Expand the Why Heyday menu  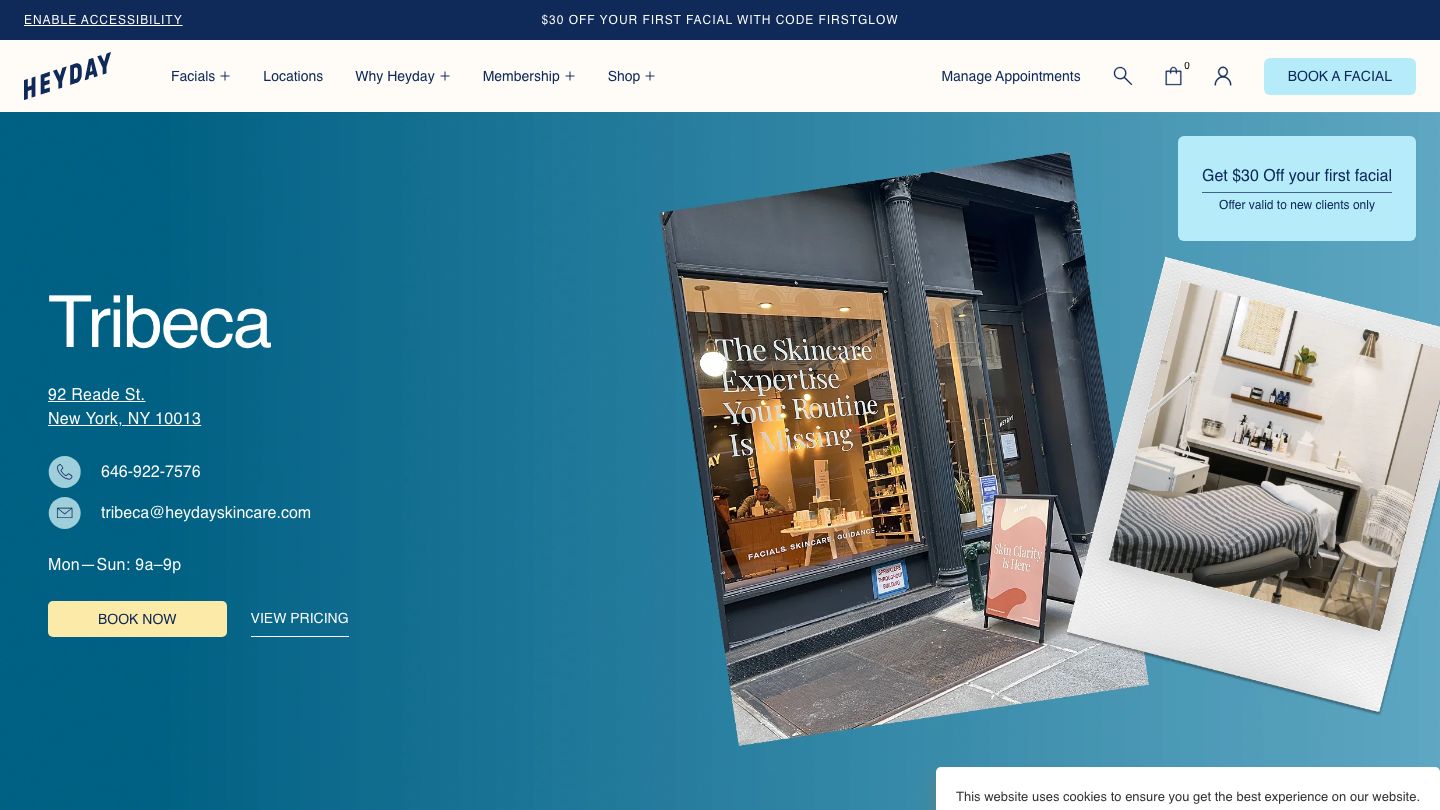[x=402, y=76]
